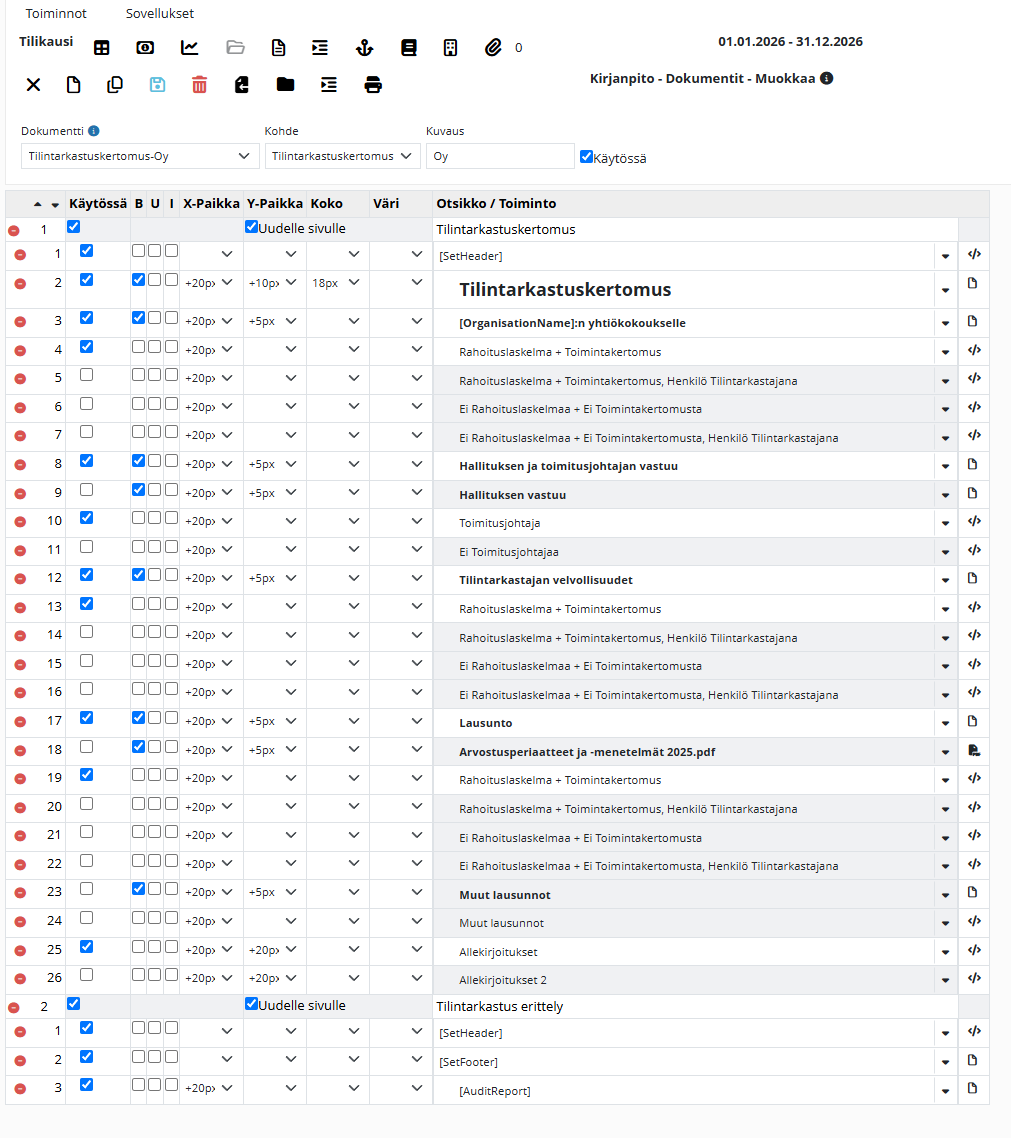This screenshot has height=1138, width=1011.
Task: Open the Dokumentti dropdown Tilintarkastuskertomus-Oy
Action: point(140,156)
